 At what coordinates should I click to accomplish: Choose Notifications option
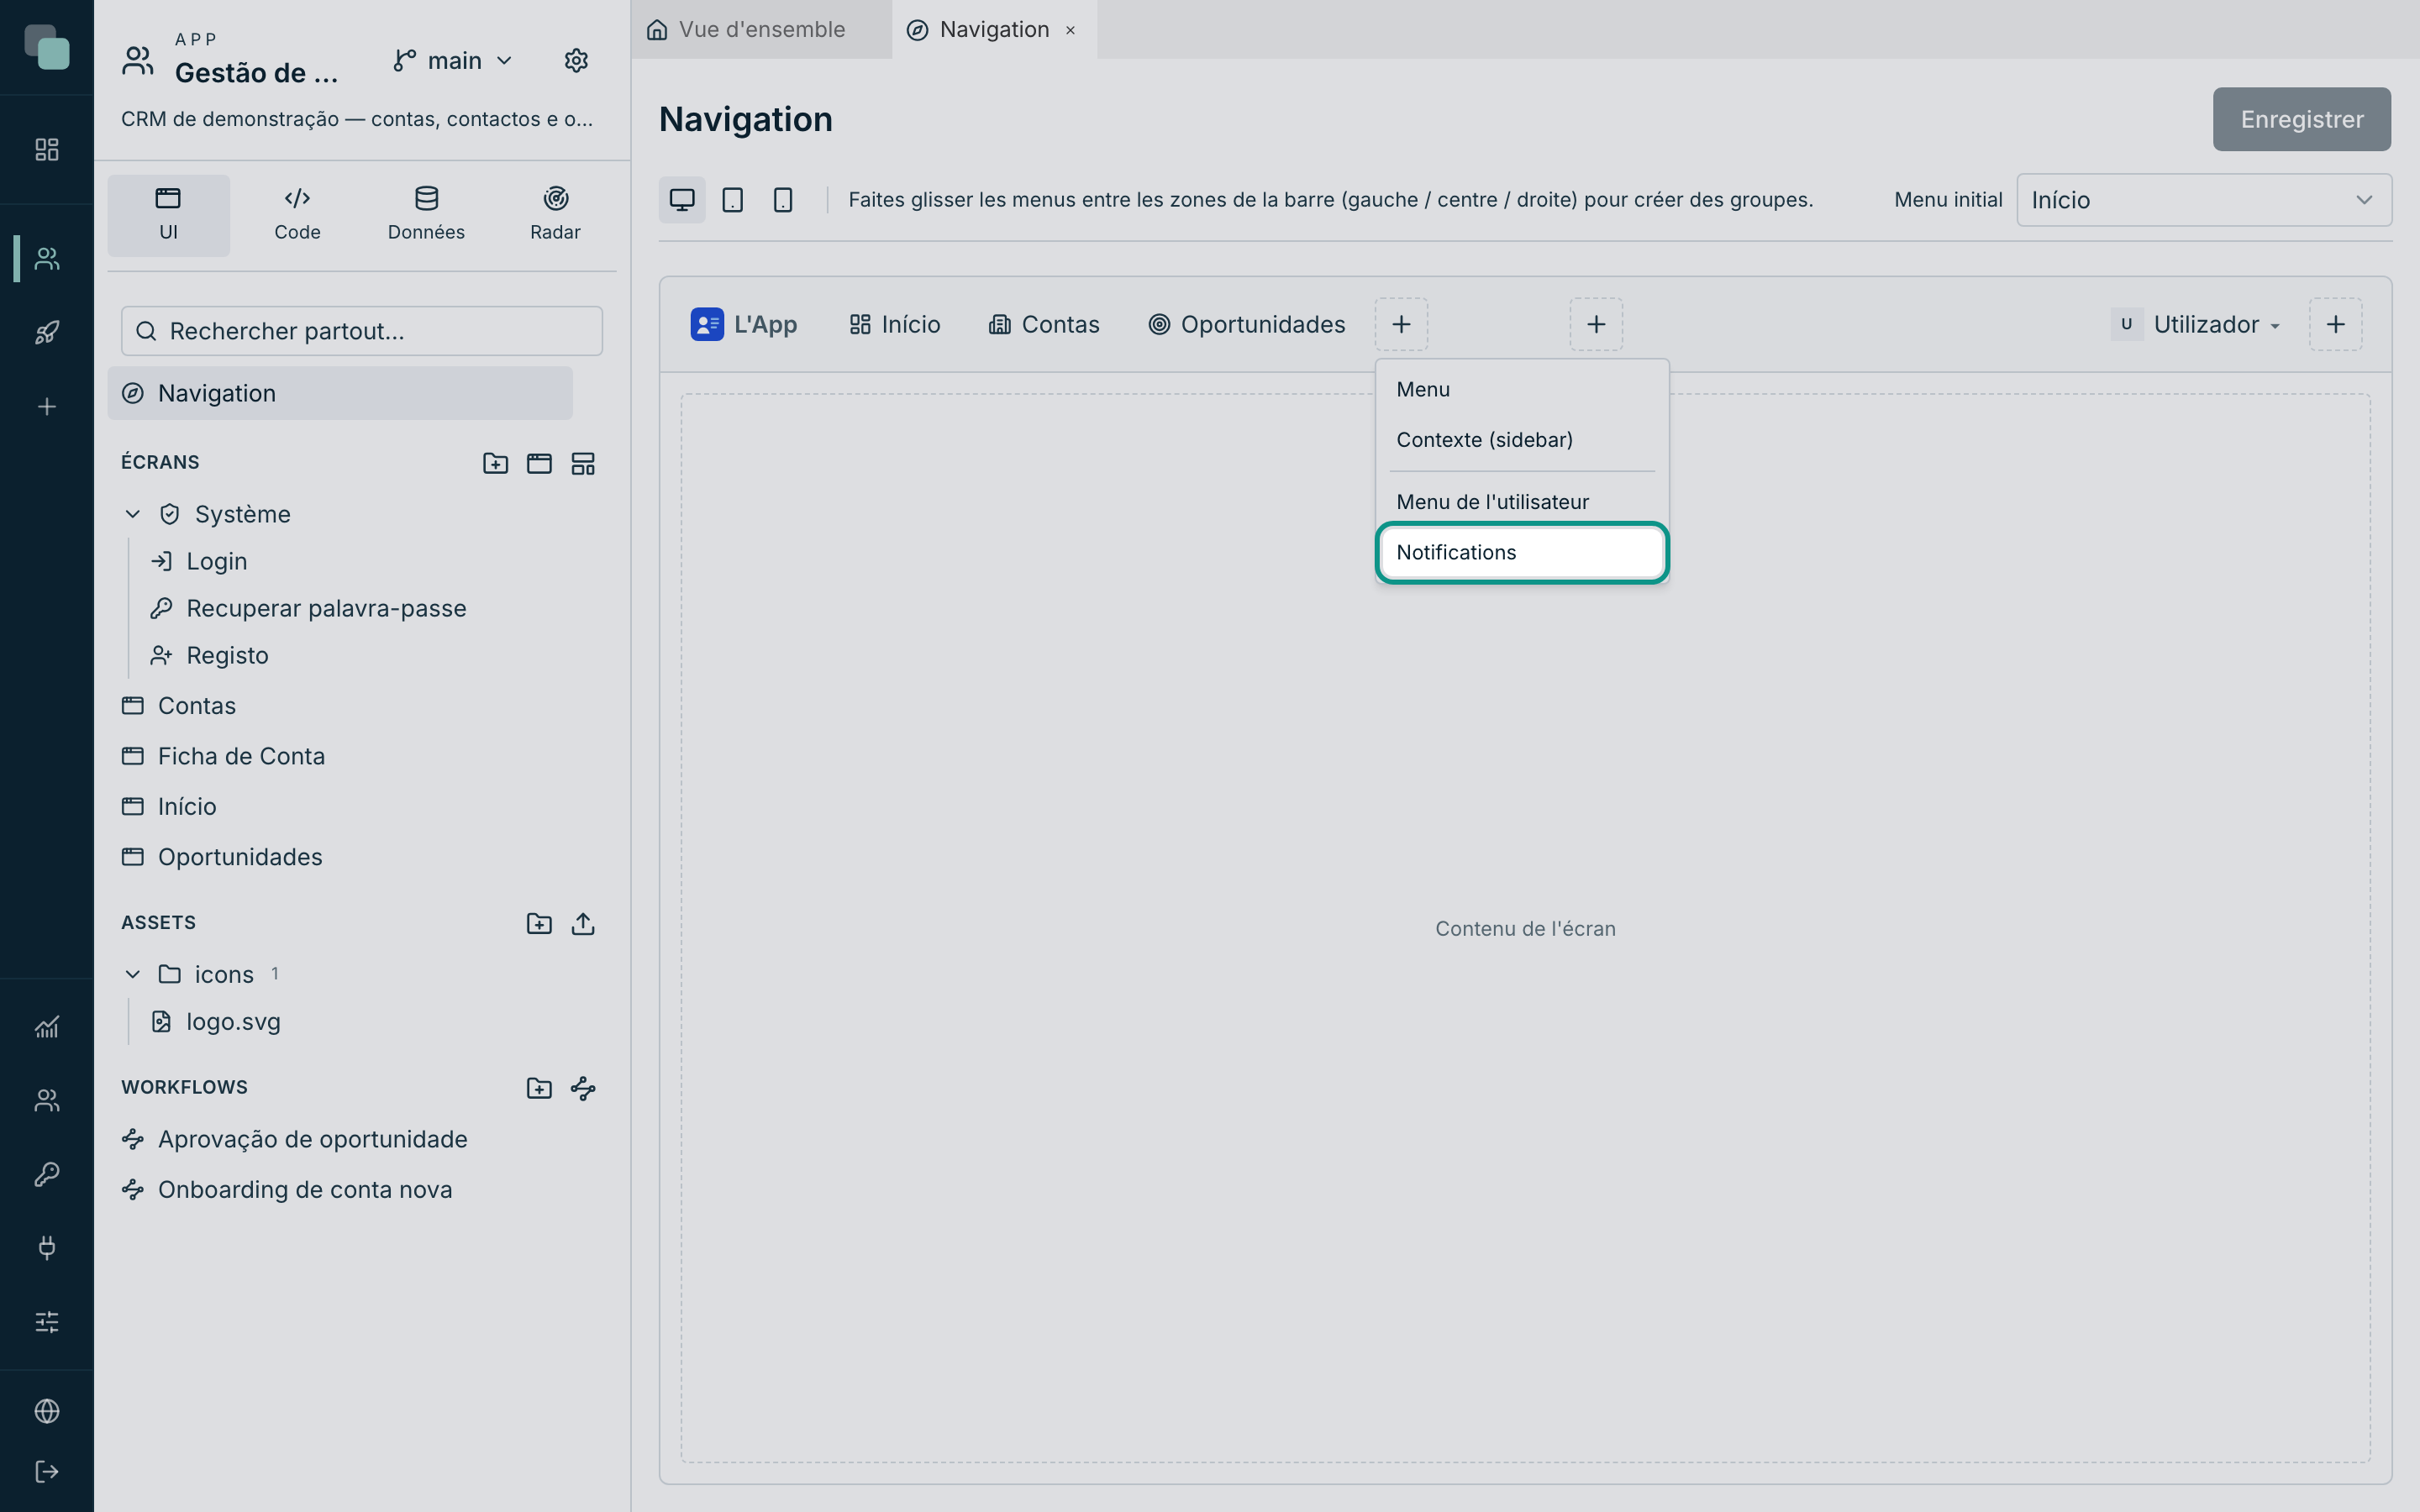(x=1522, y=552)
